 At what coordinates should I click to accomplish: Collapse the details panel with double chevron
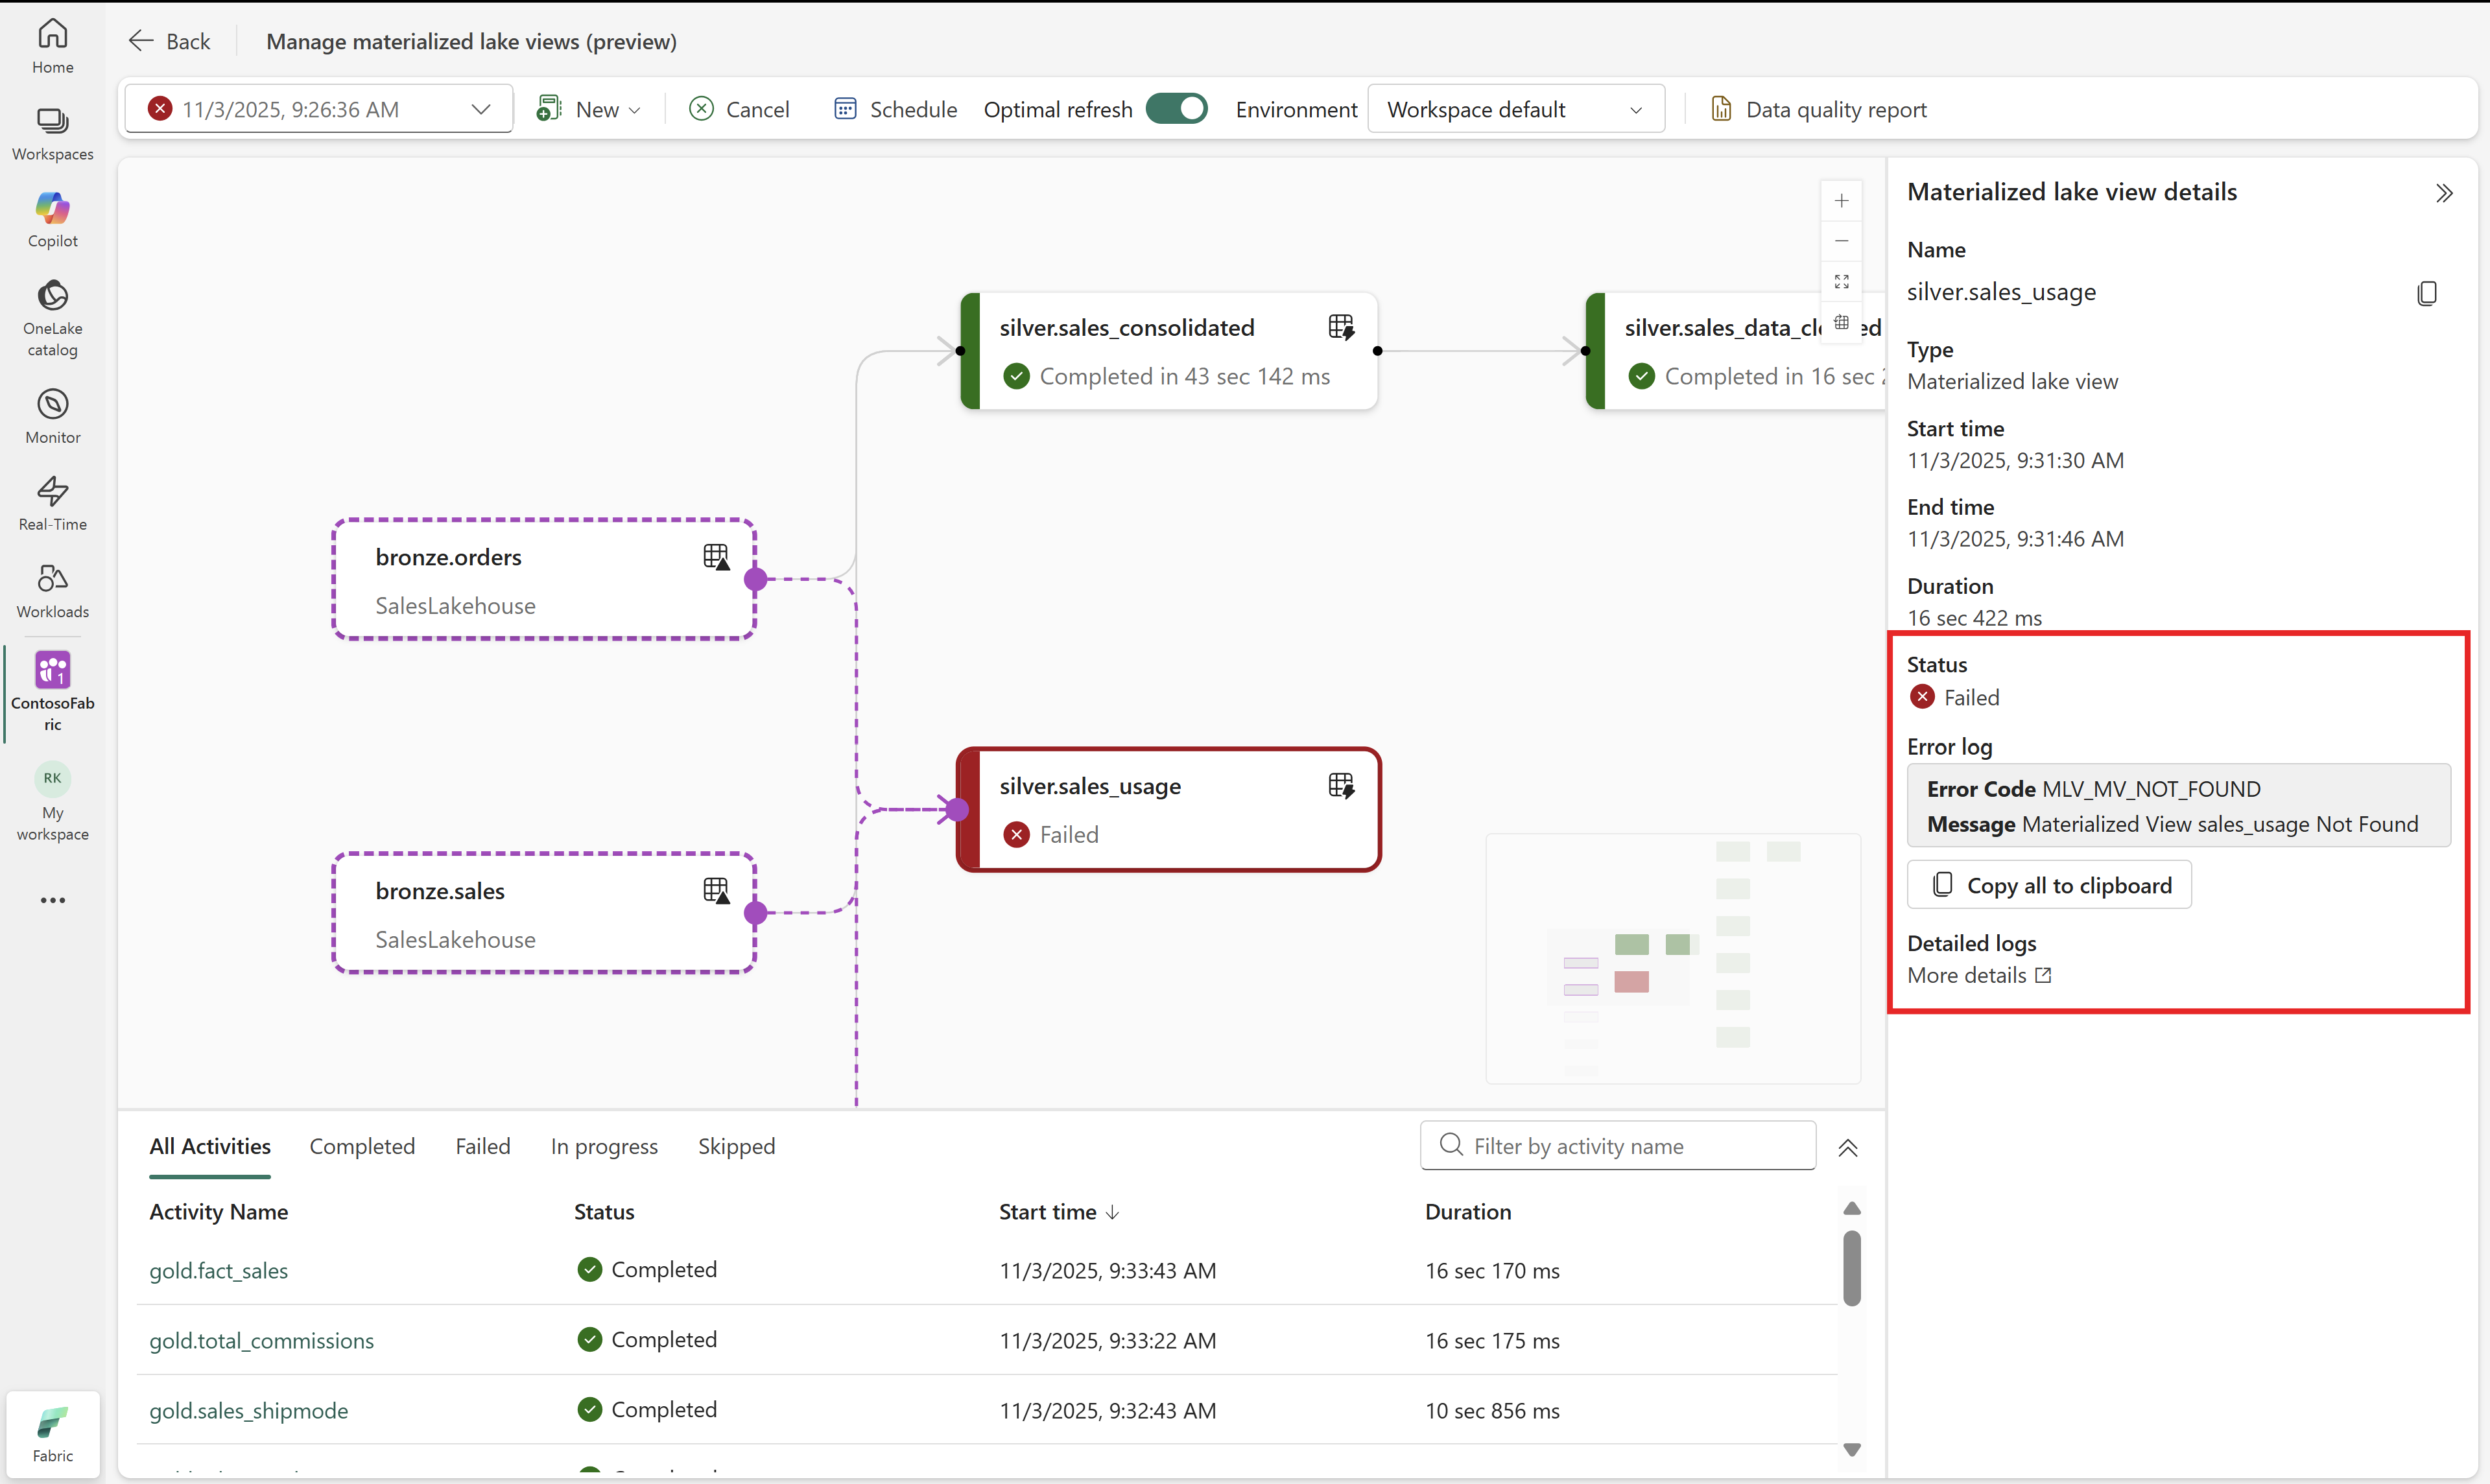coord(2444,193)
